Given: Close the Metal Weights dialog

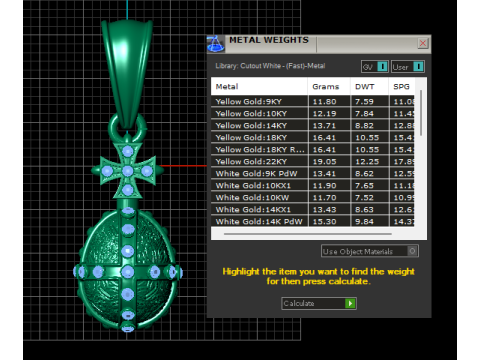Looking at the screenshot, I should 423,43.
